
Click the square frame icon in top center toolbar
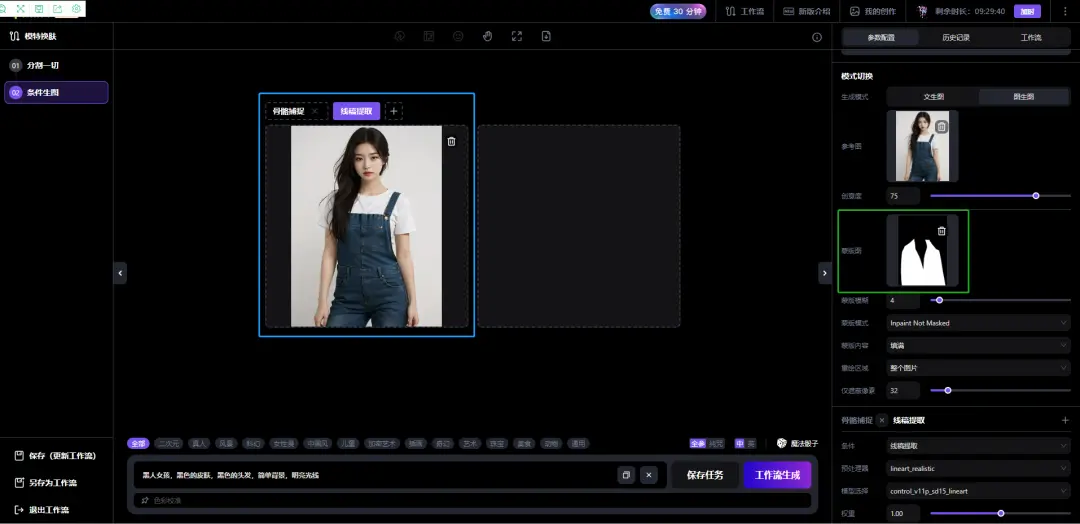tap(429, 36)
